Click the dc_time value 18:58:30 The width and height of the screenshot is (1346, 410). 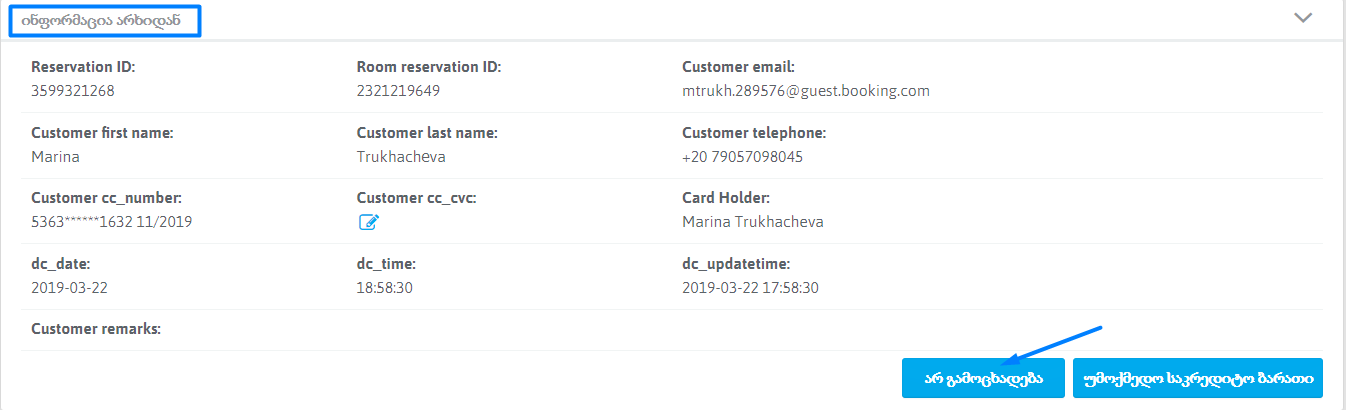(x=385, y=288)
